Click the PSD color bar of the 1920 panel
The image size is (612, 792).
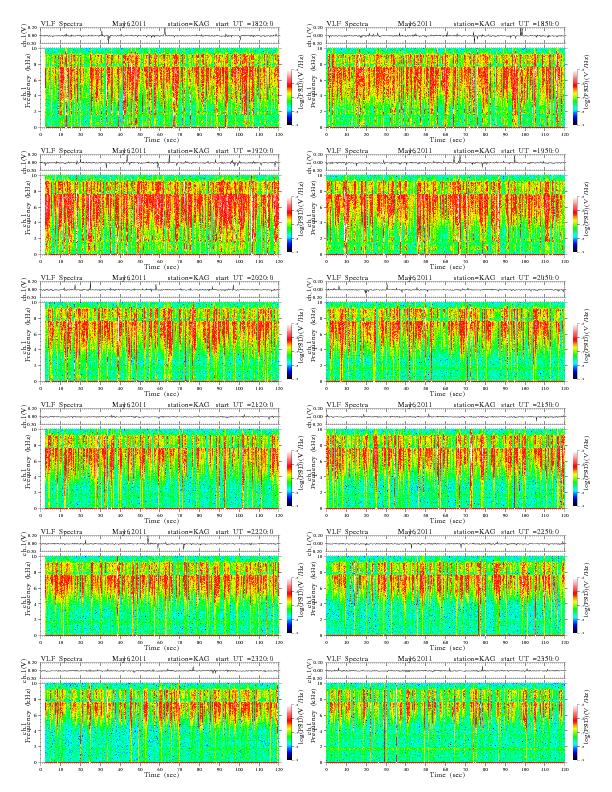(x=289, y=224)
